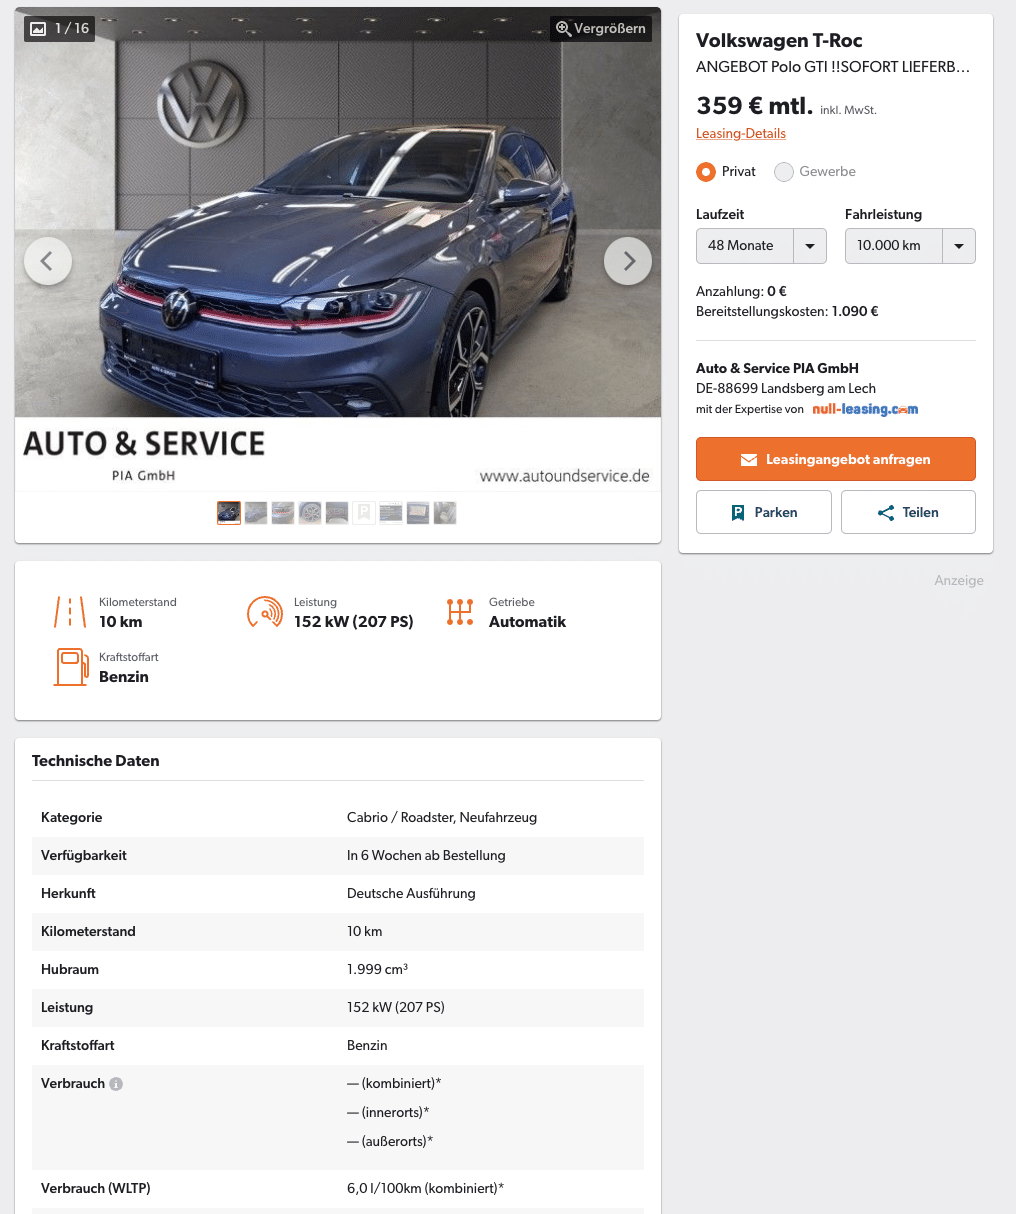
Task: Open the Leasing-Details link
Action: tap(741, 134)
